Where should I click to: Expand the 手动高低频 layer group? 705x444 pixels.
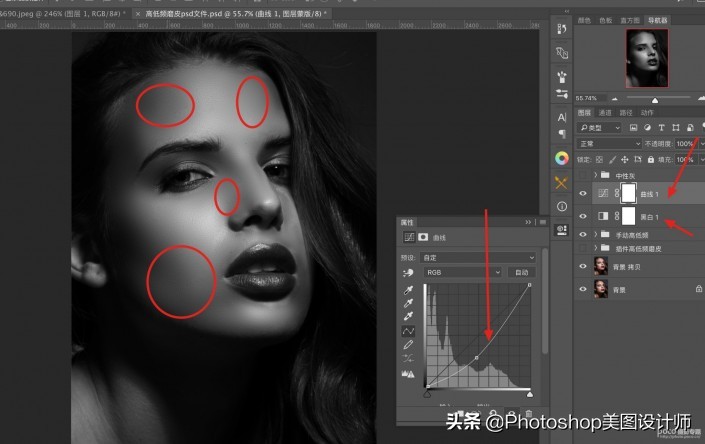point(598,235)
